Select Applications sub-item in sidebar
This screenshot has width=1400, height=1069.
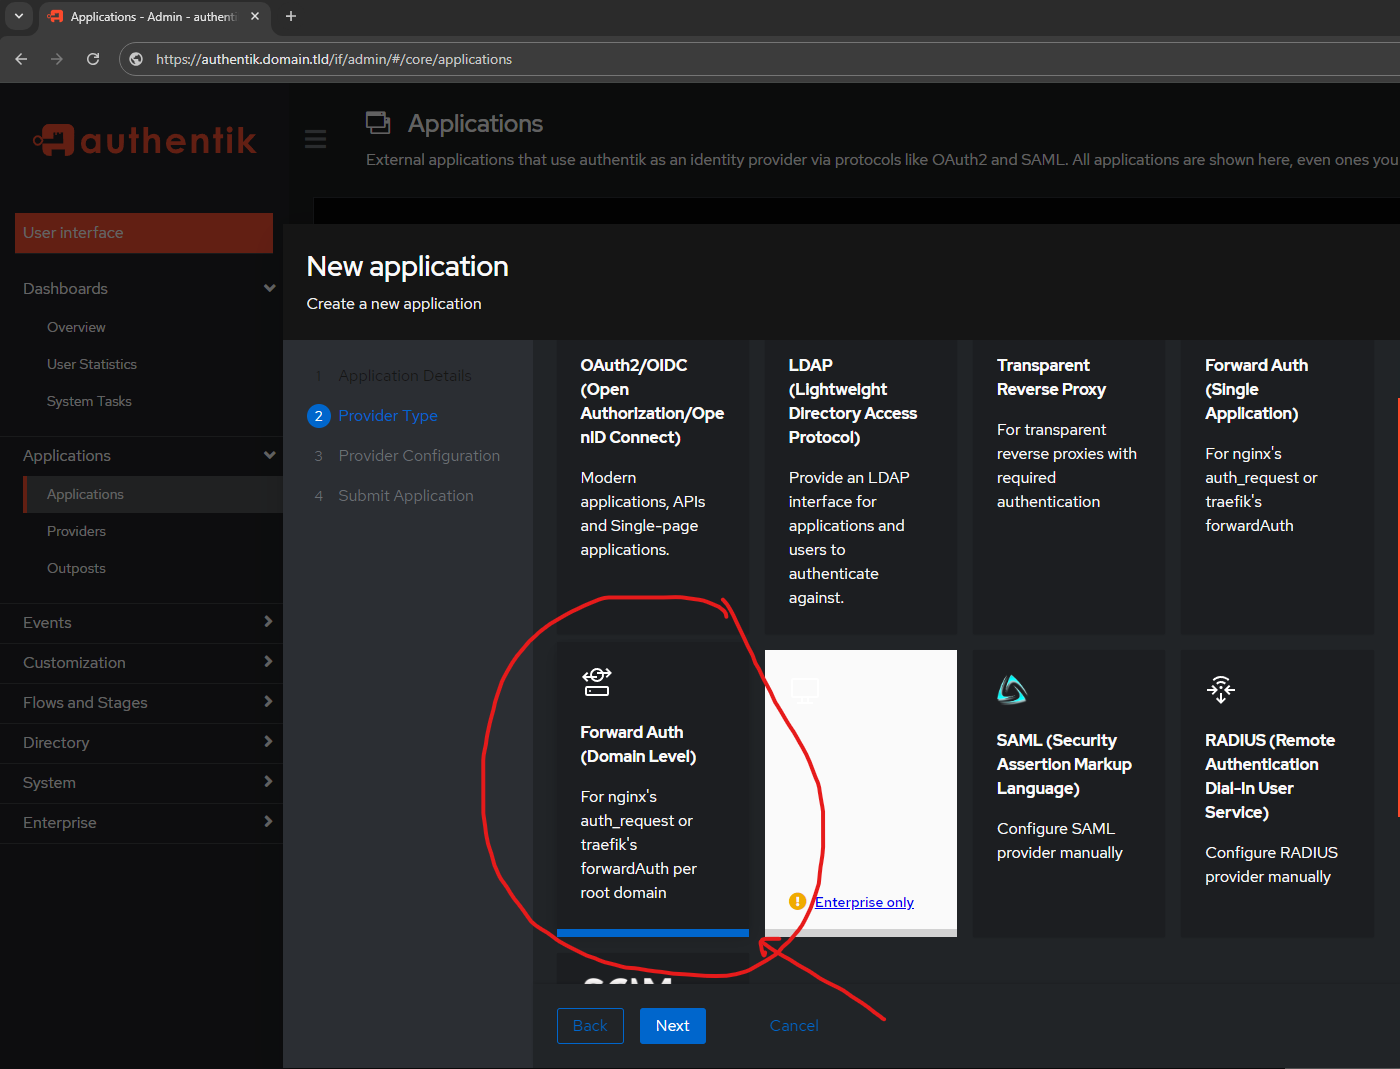click(153, 494)
